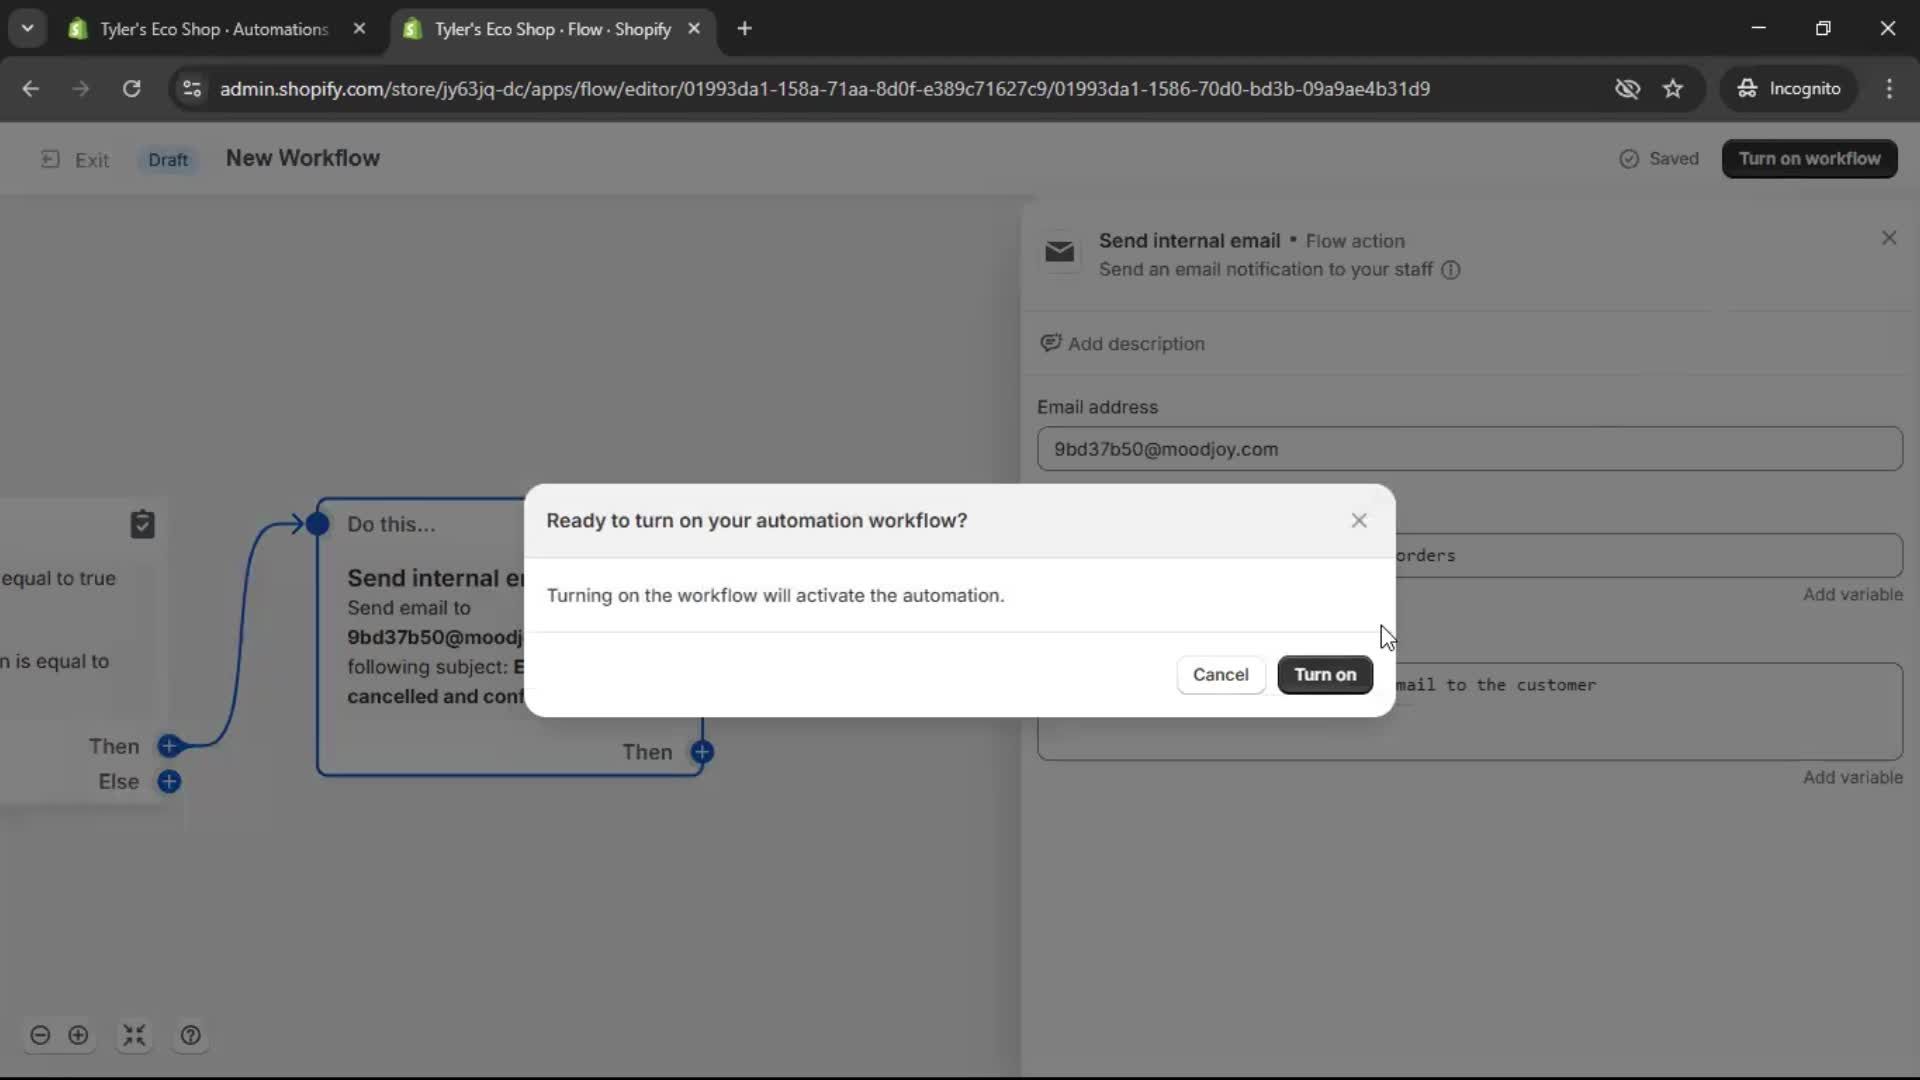Viewport: 1920px width, 1080px height.
Task: Reload the current page
Action: click(x=131, y=88)
